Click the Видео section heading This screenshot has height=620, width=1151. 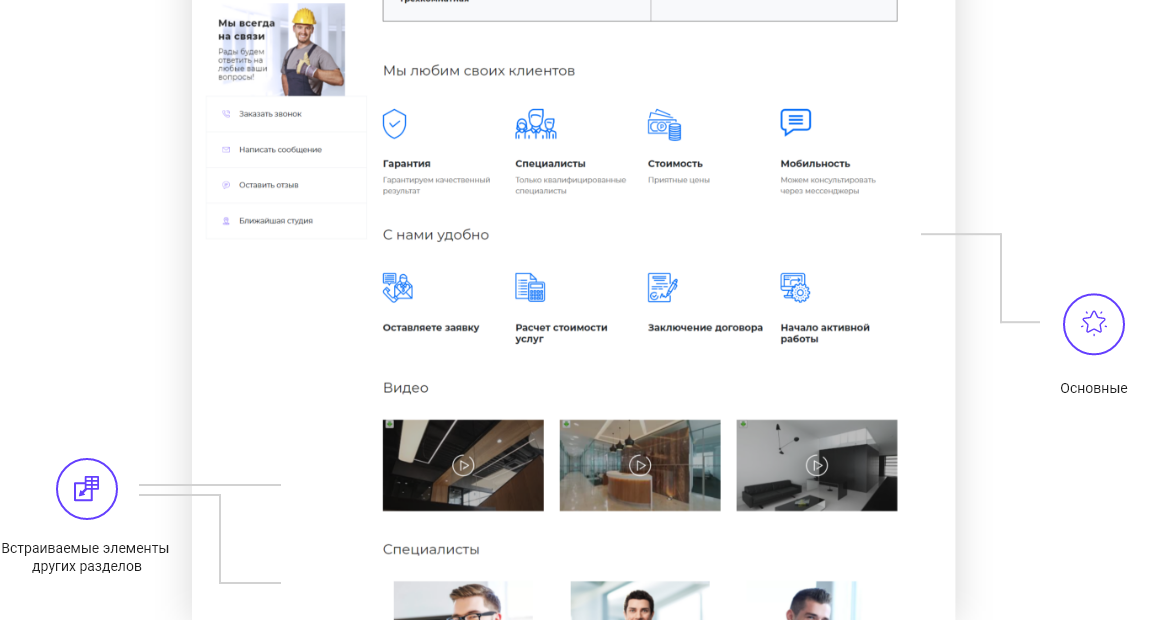(x=406, y=388)
